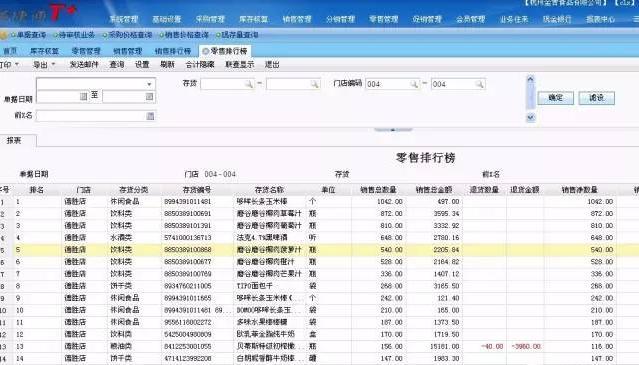Click magnifier in second 门店编码 field

(479, 84)
